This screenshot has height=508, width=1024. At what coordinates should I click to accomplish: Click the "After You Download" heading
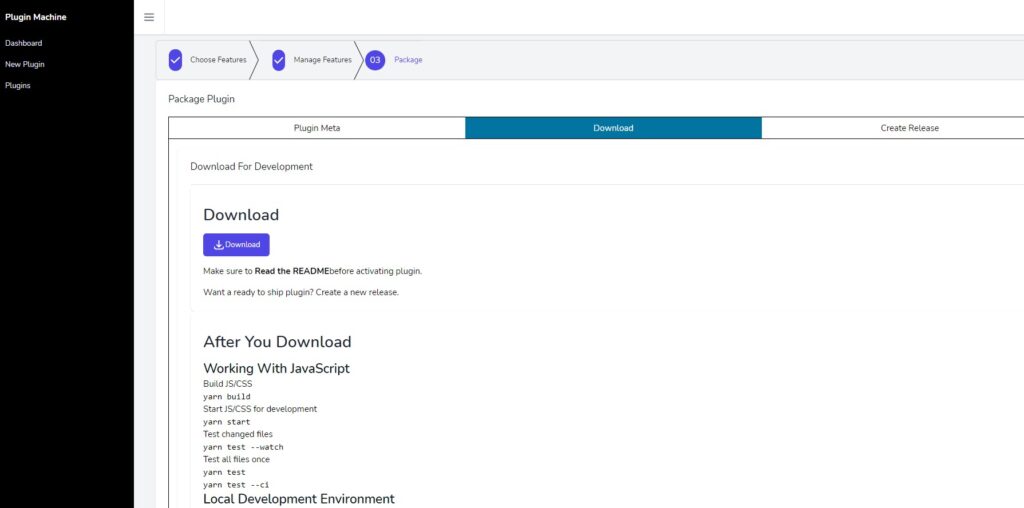(x=277, y=342)
